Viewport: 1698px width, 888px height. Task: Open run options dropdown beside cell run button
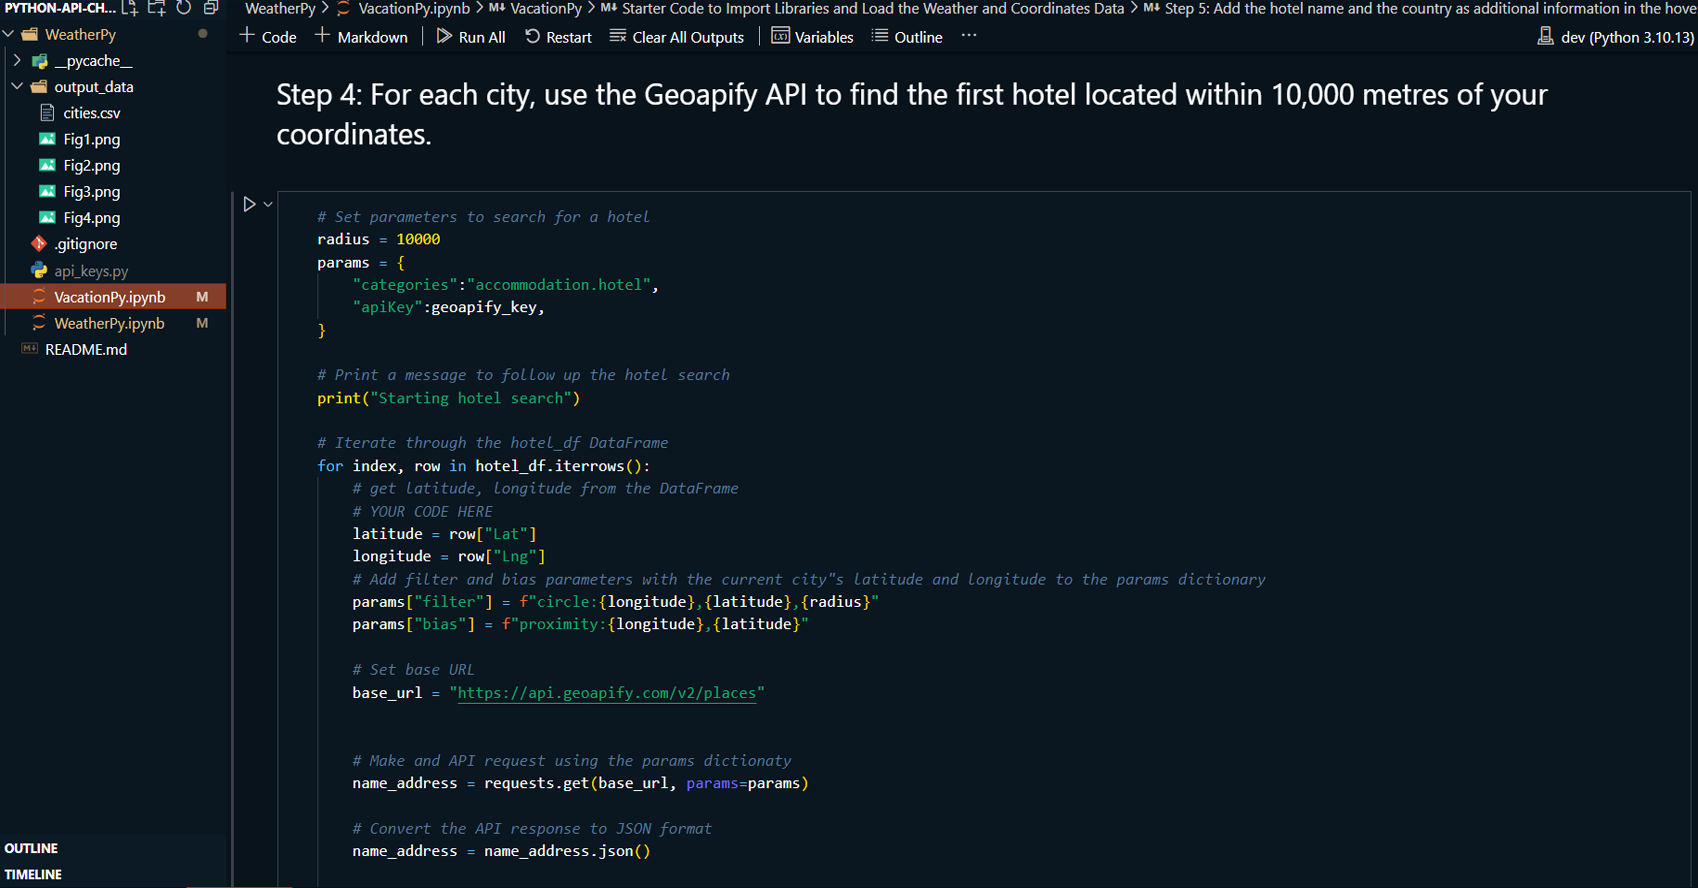pos(268,205)
